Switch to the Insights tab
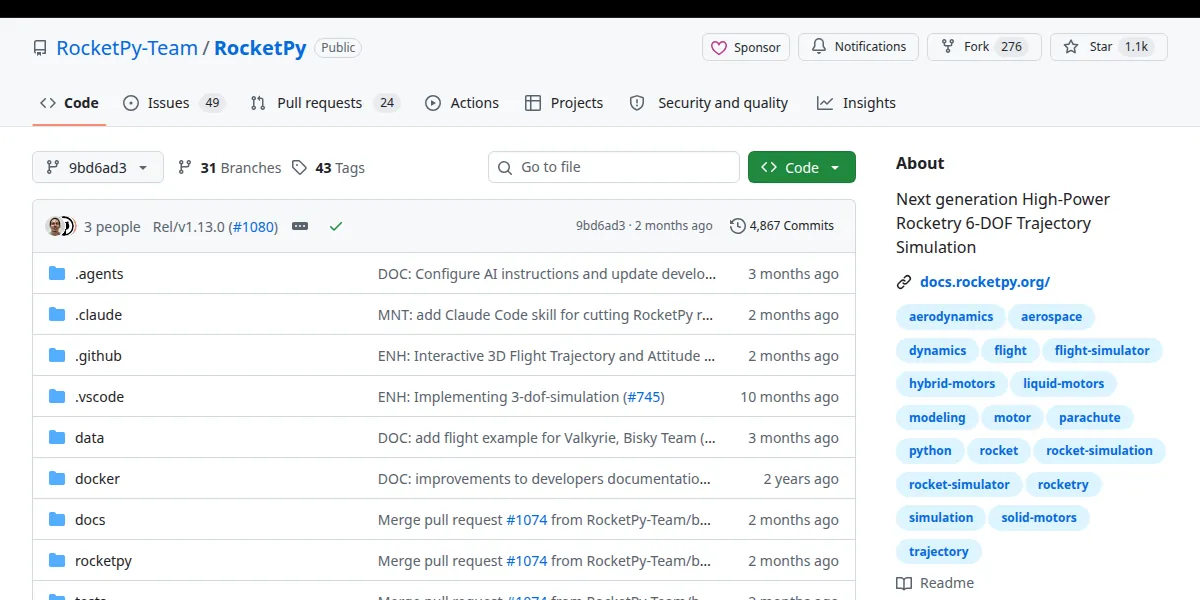The image size is (1200, 600). tap(856, 103)
